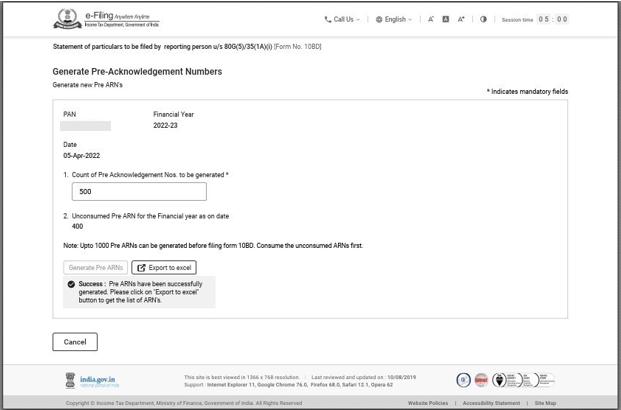The width and height of the screenshot is (621, 410).
Task: Click the e-Filing portal logo
Action: point(109,18)
